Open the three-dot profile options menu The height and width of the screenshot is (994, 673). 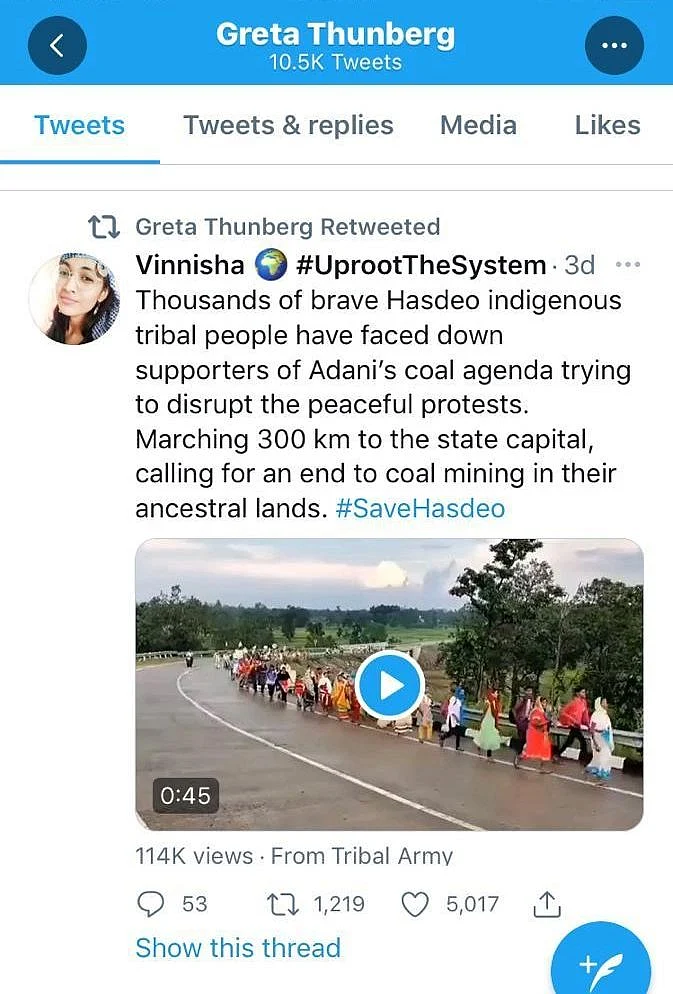click(x=614, y=46)
